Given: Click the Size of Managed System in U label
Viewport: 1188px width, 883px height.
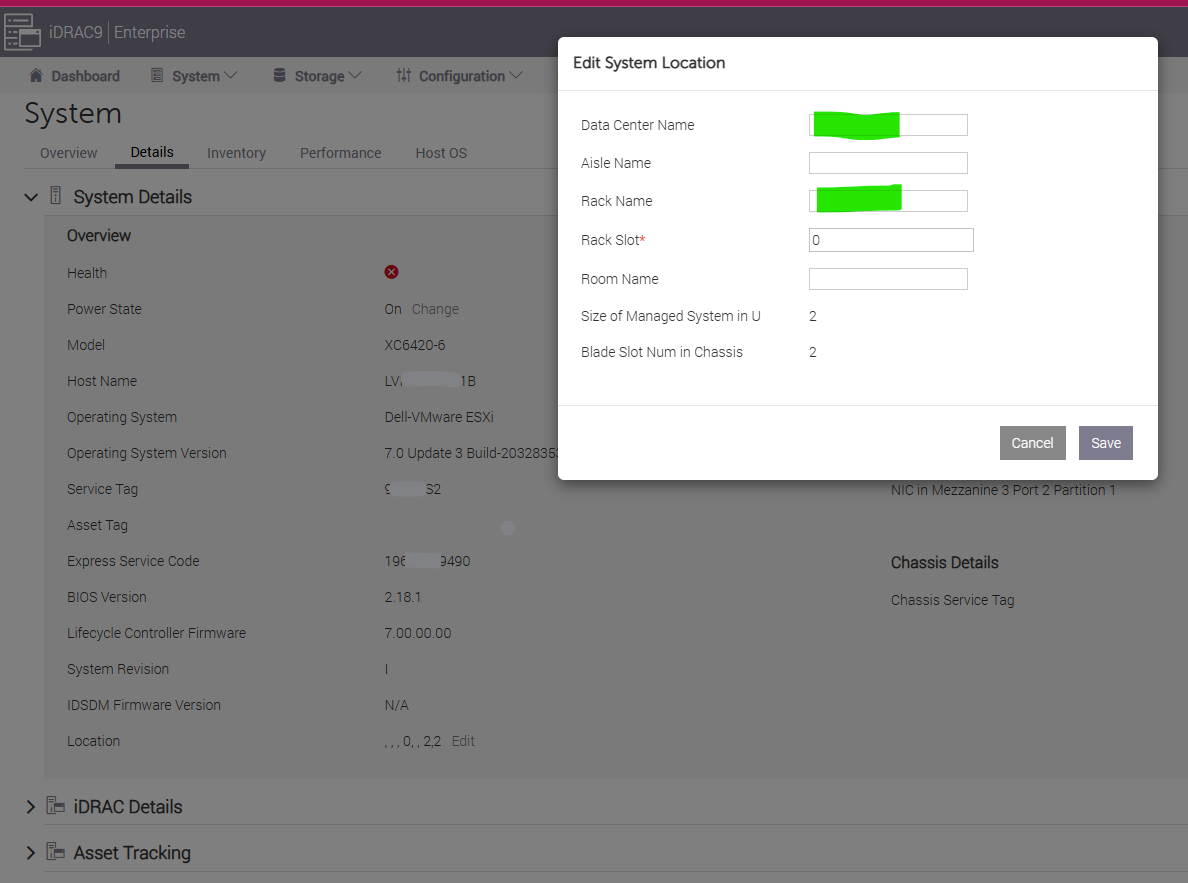Looking at the screenshot, I should [x=671, y=316].
